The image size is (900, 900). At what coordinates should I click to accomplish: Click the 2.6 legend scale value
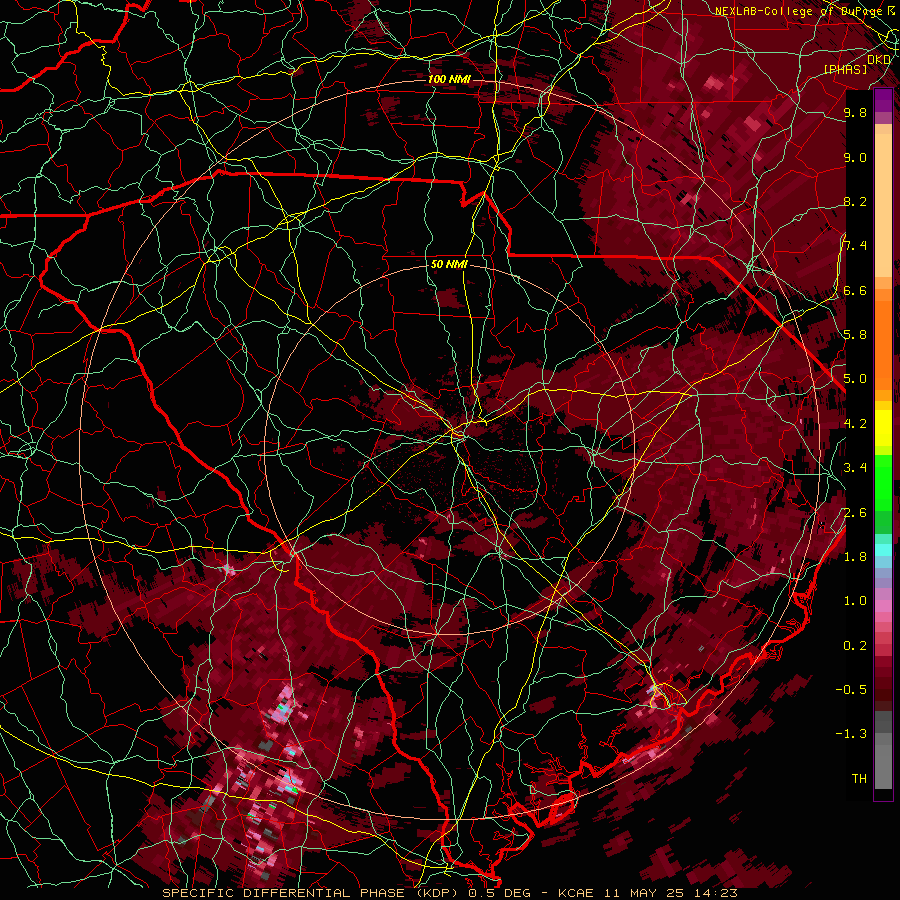click(x=855, y=513)
